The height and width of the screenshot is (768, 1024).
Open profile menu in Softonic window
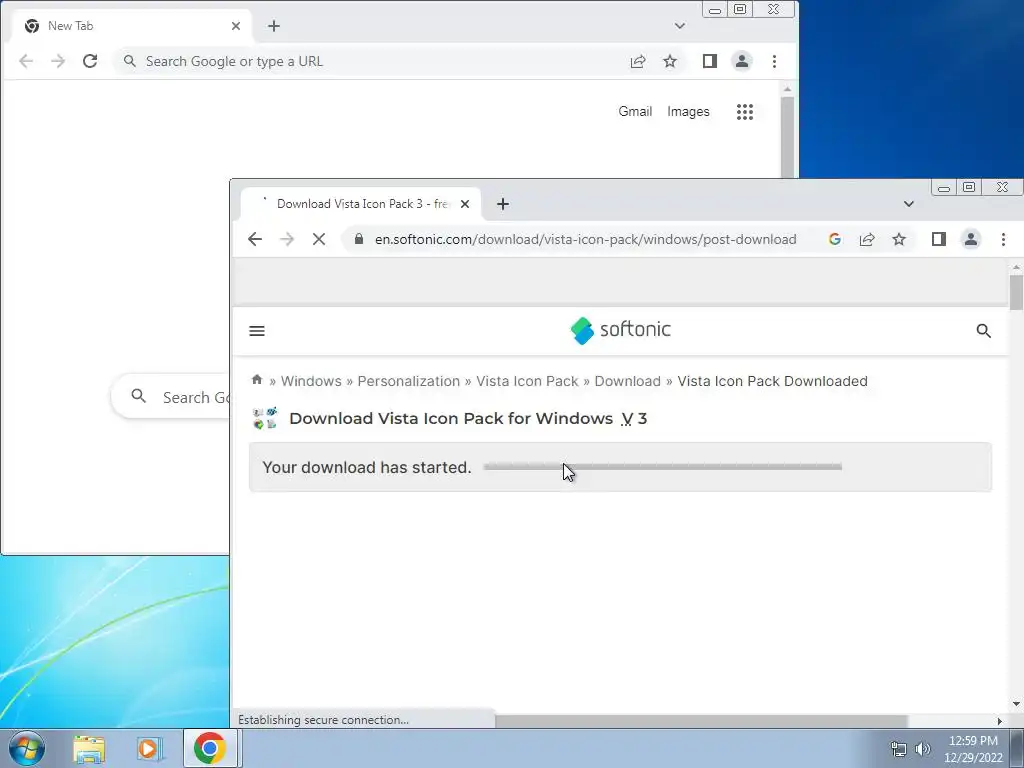[971, 240]
